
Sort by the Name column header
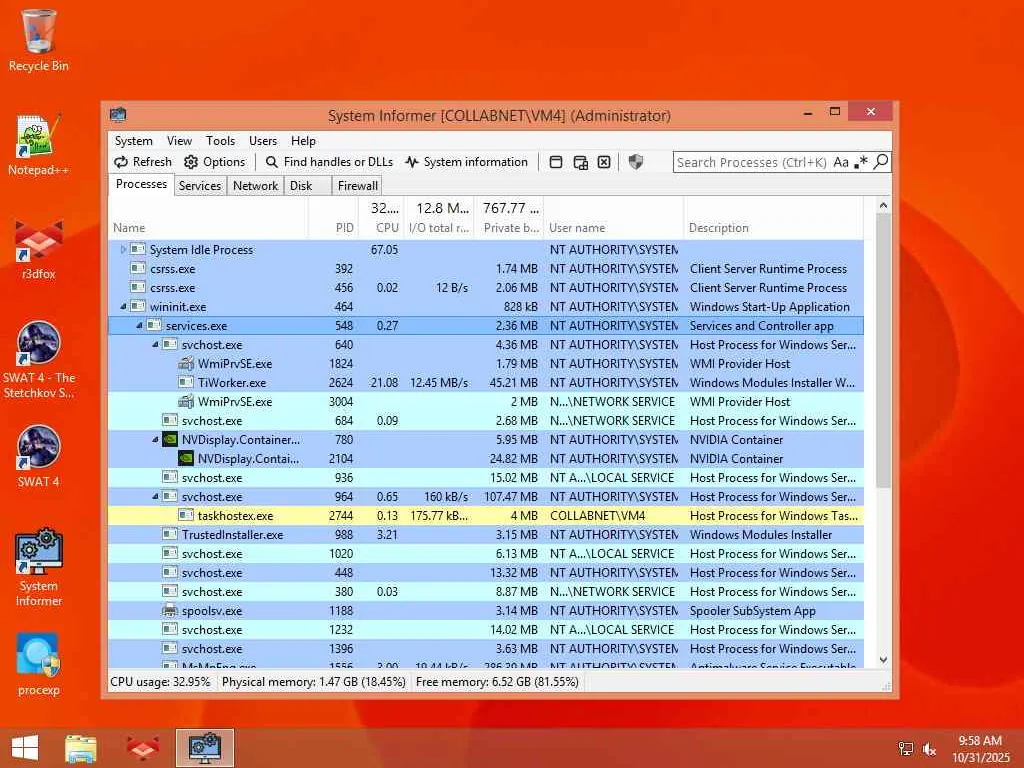click(x=208, y=217)
